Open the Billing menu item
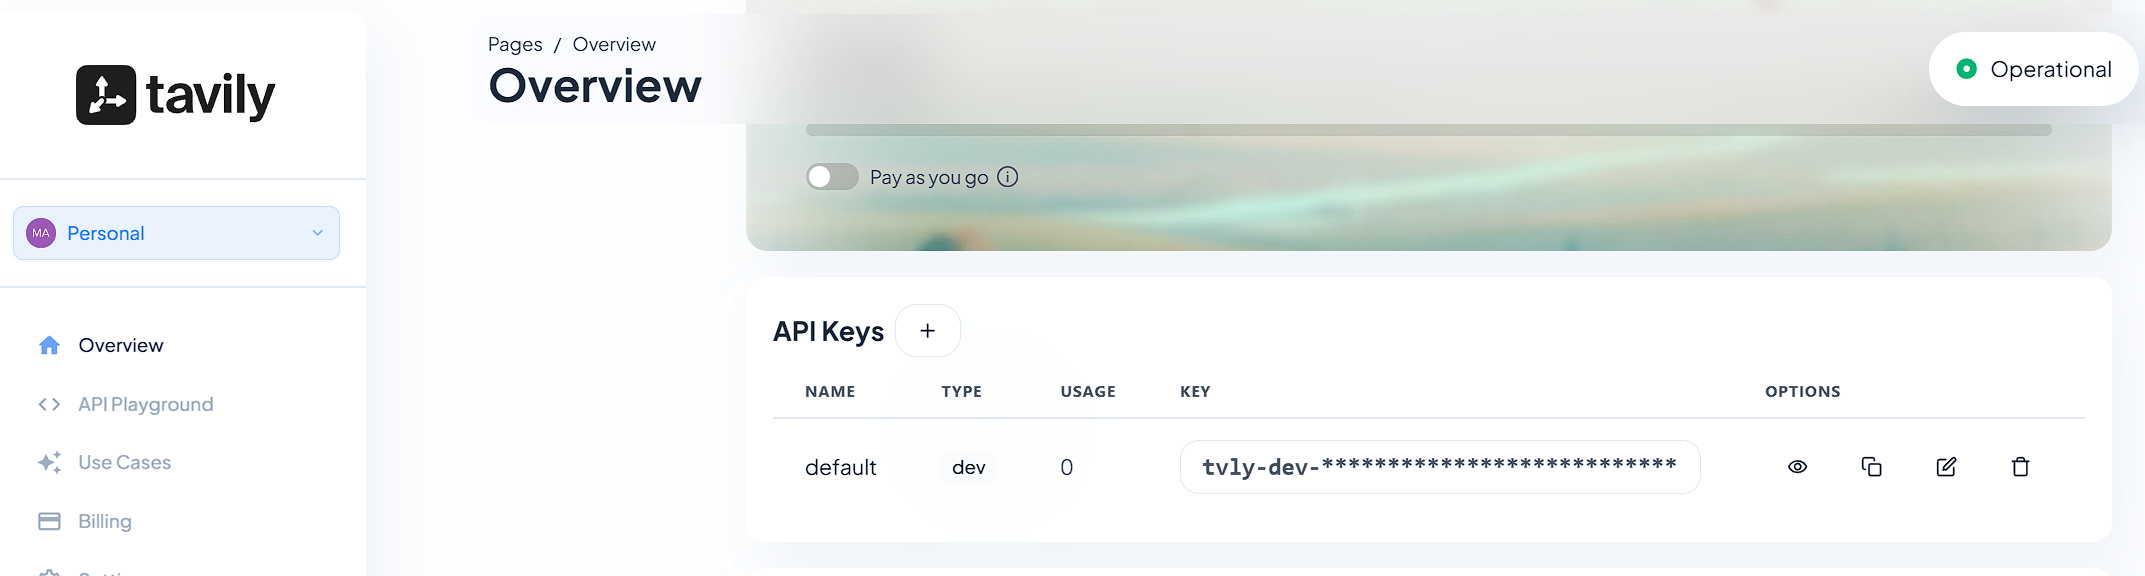The image size is (2145, 576). pyautogui.click(x=105, y=521)
